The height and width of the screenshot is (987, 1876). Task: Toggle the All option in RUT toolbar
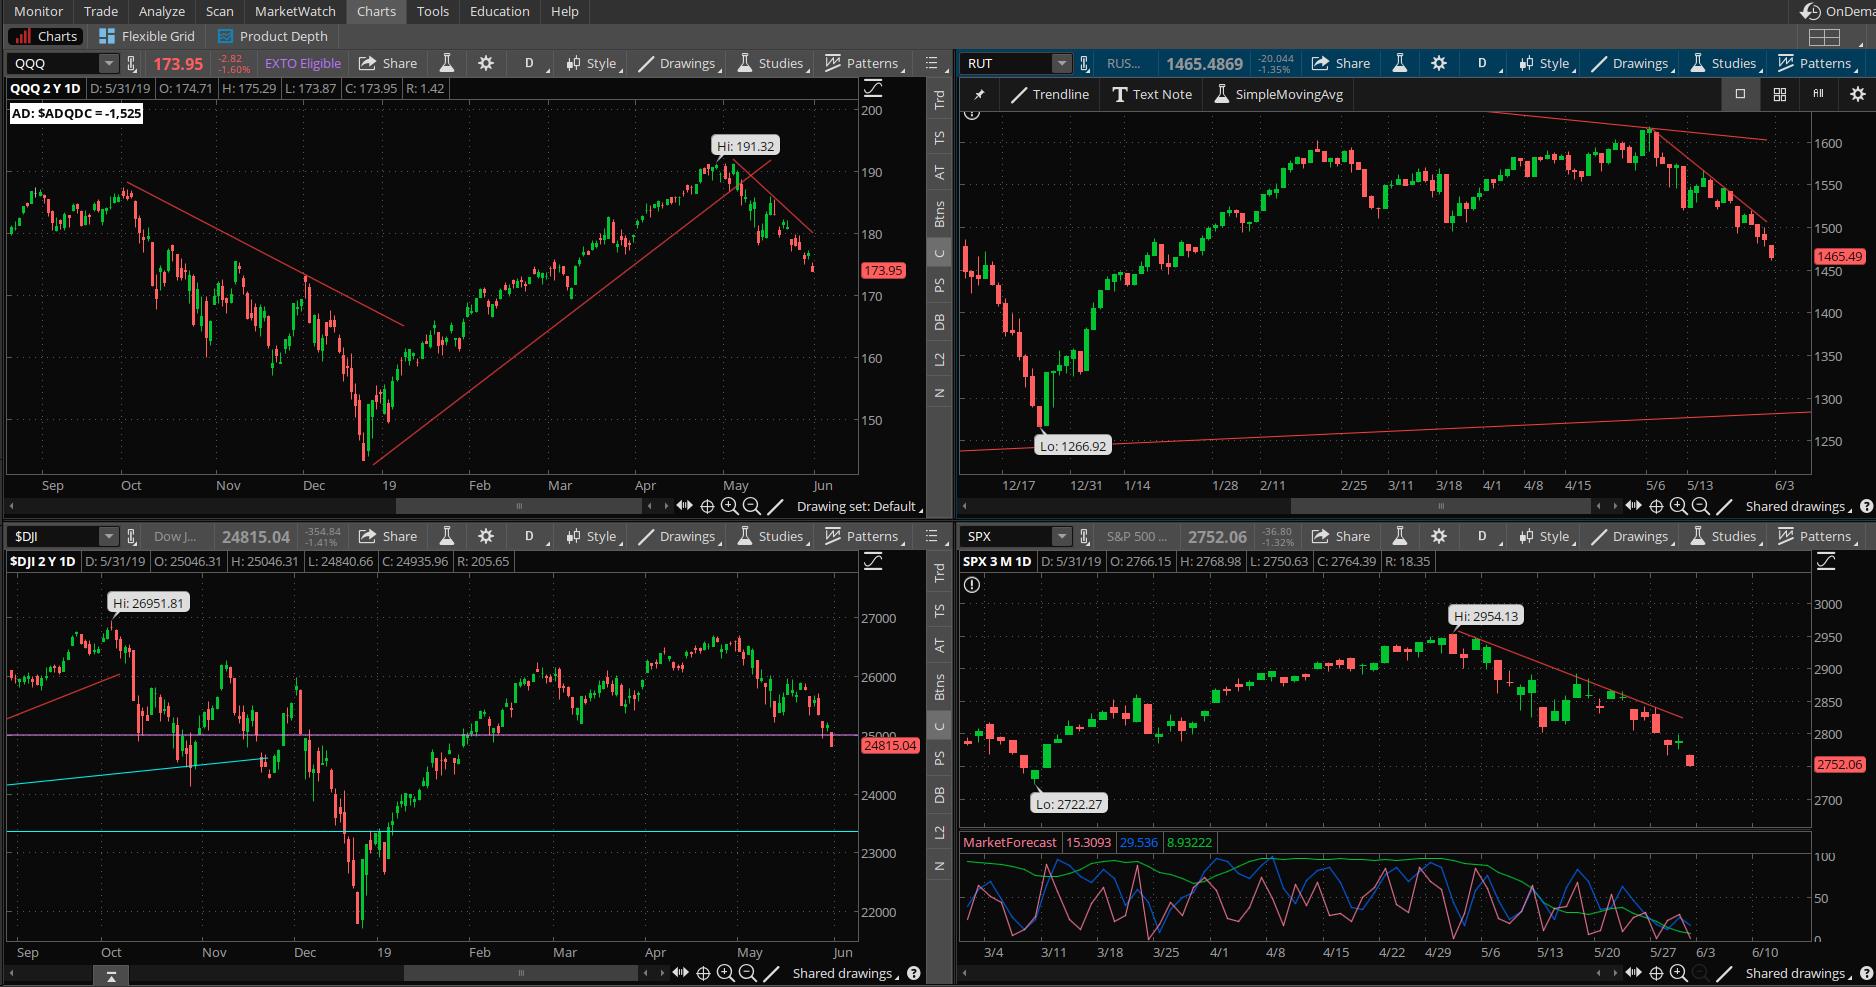(x=1818, y=94)
